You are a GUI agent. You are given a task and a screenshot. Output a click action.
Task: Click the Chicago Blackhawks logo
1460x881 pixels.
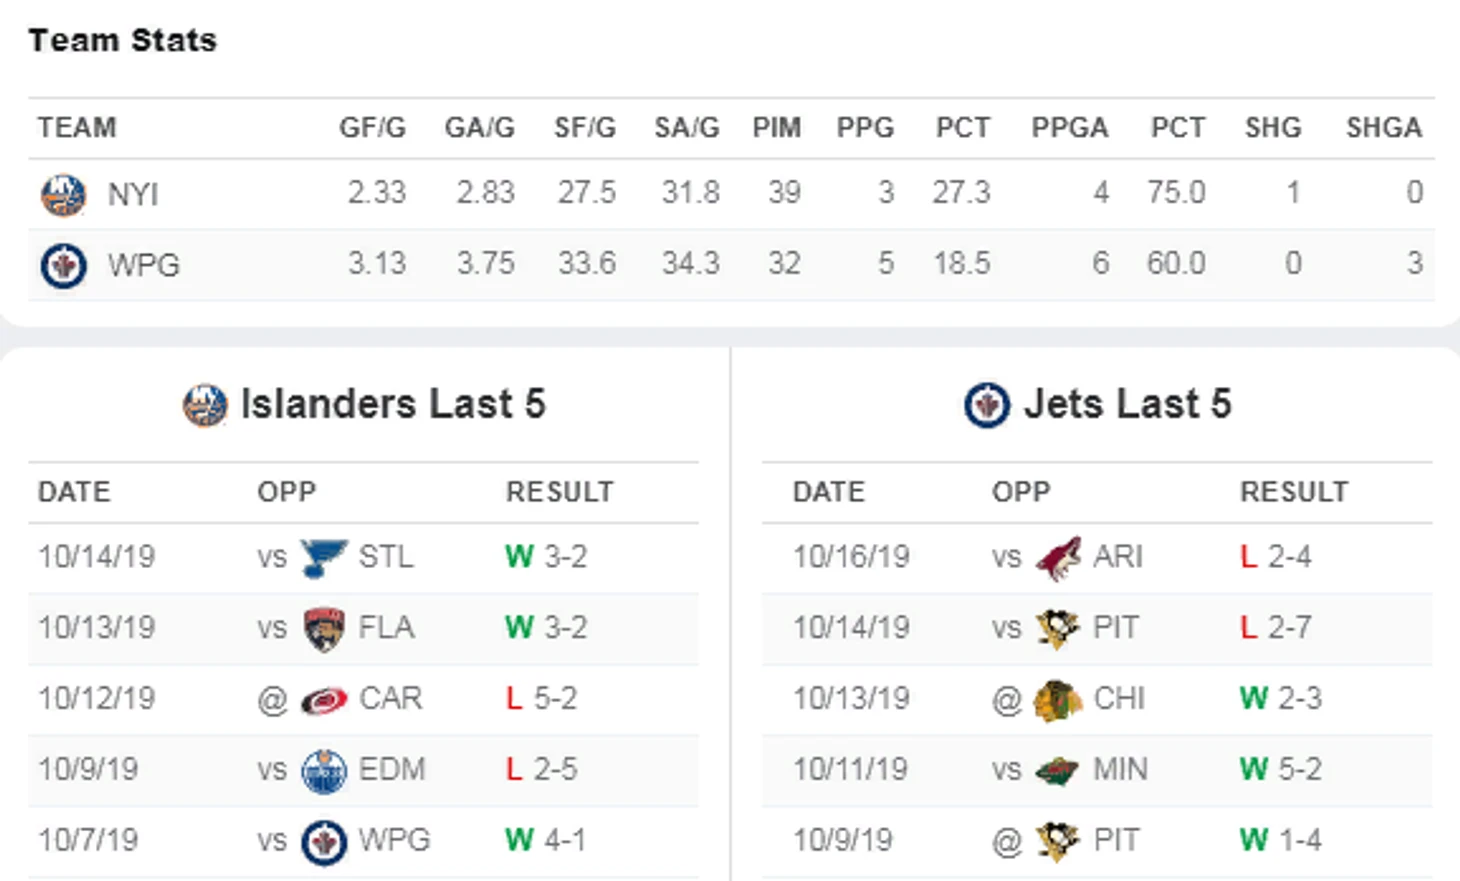[1058, 700]
